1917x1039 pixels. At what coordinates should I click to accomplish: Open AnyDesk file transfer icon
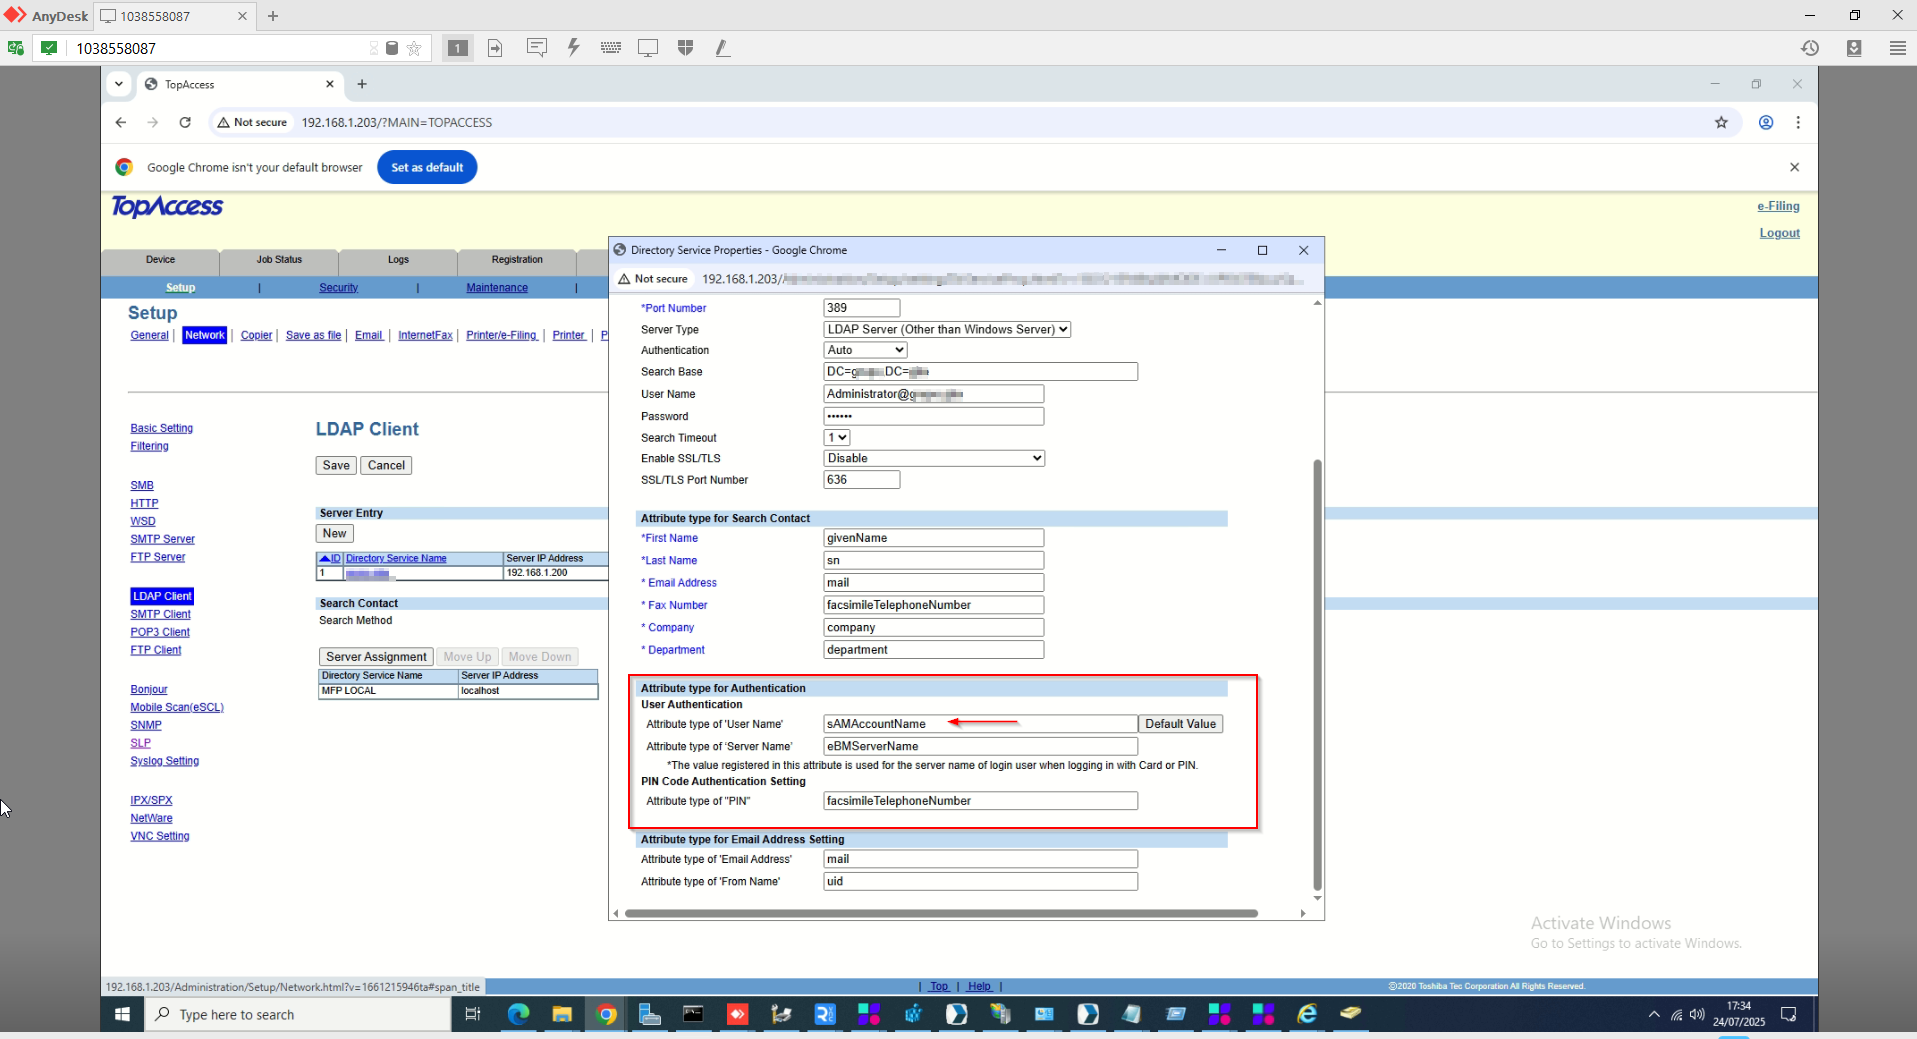(495, 48)
